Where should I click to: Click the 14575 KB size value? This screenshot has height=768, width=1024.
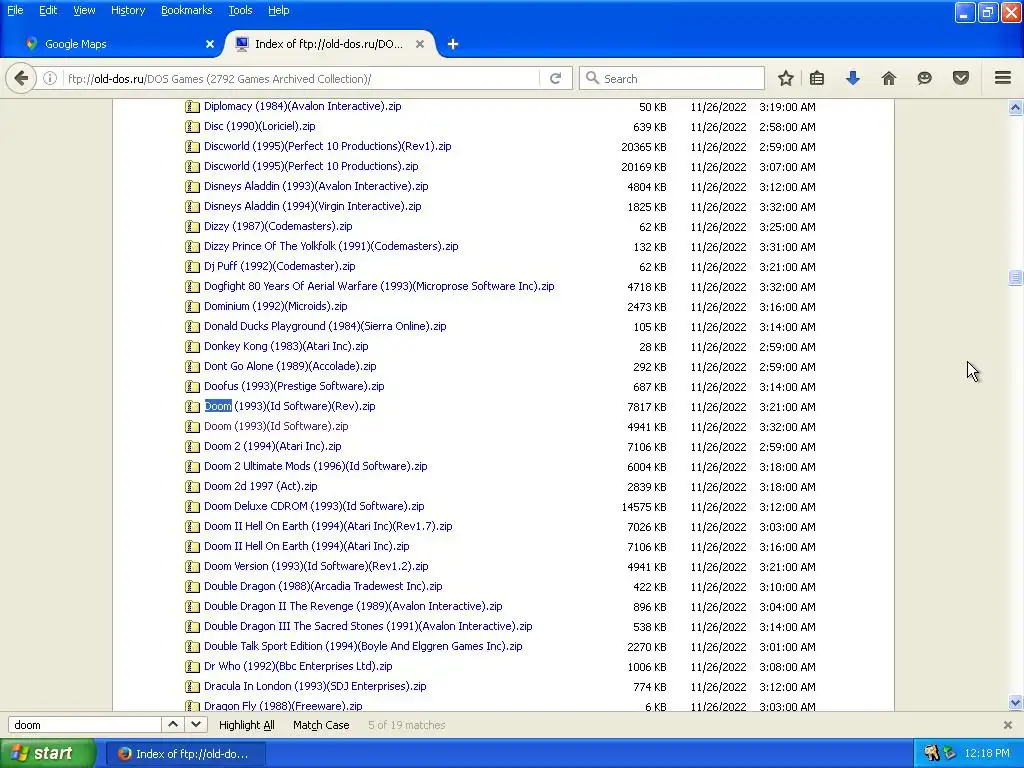644,507
